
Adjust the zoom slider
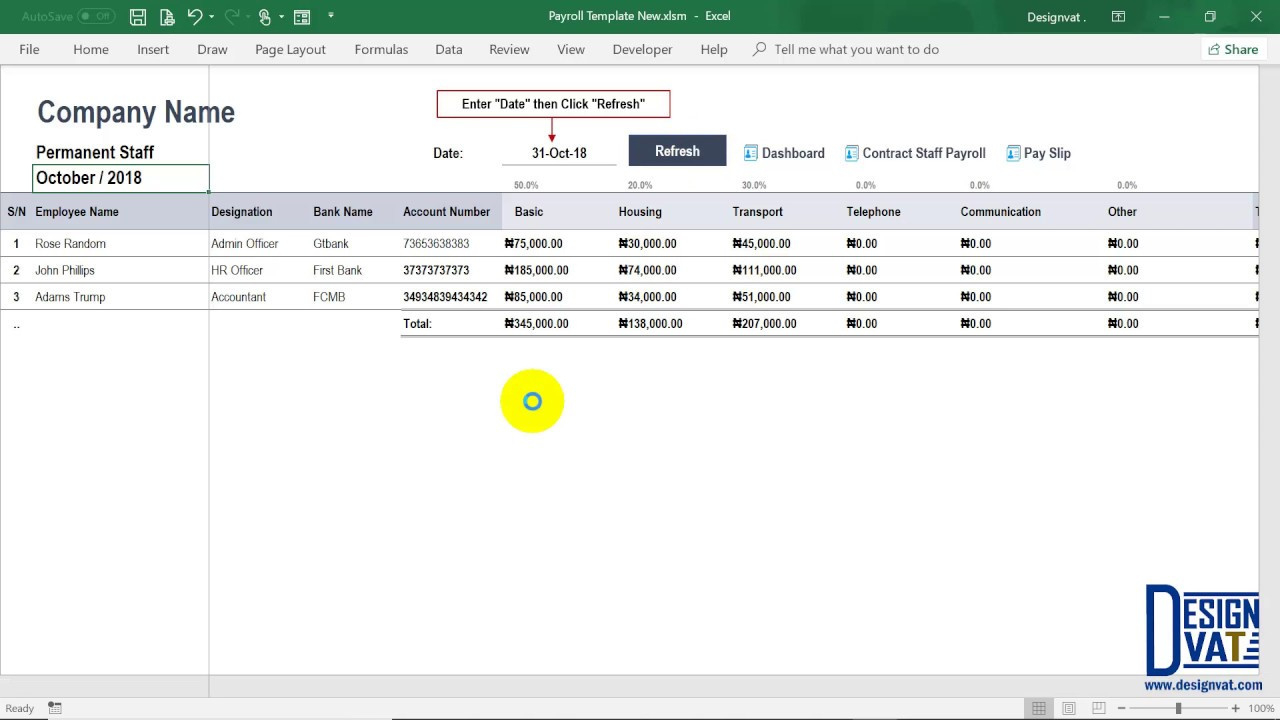point(1177,707)
